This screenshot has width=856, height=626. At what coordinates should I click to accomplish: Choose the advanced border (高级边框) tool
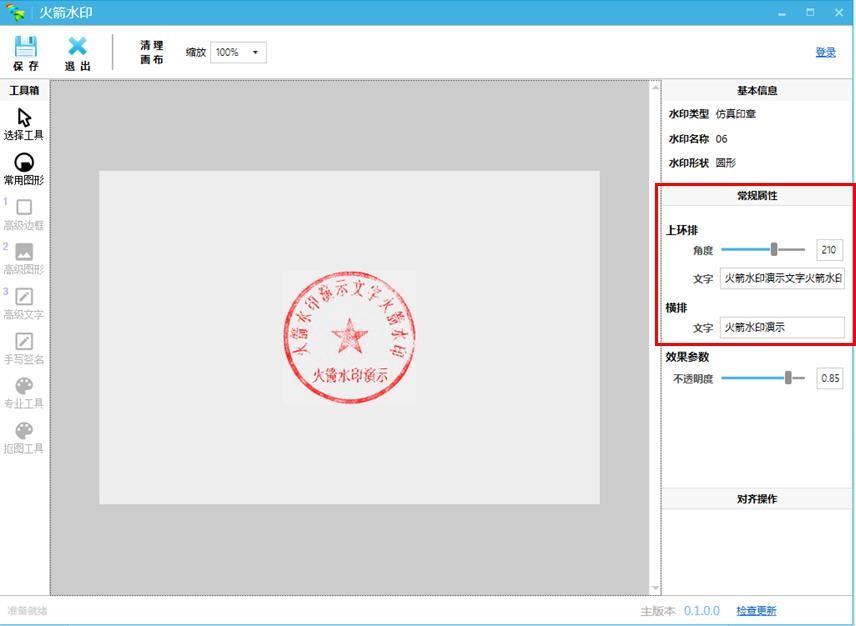[24, 207]
